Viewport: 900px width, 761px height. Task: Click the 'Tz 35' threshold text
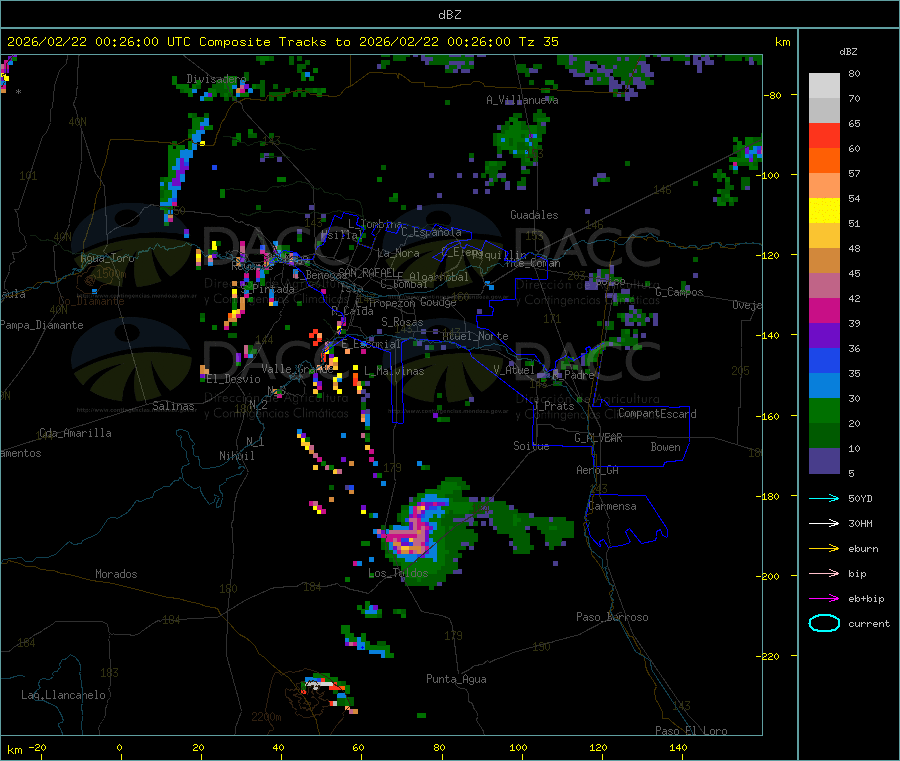[539, 42]
